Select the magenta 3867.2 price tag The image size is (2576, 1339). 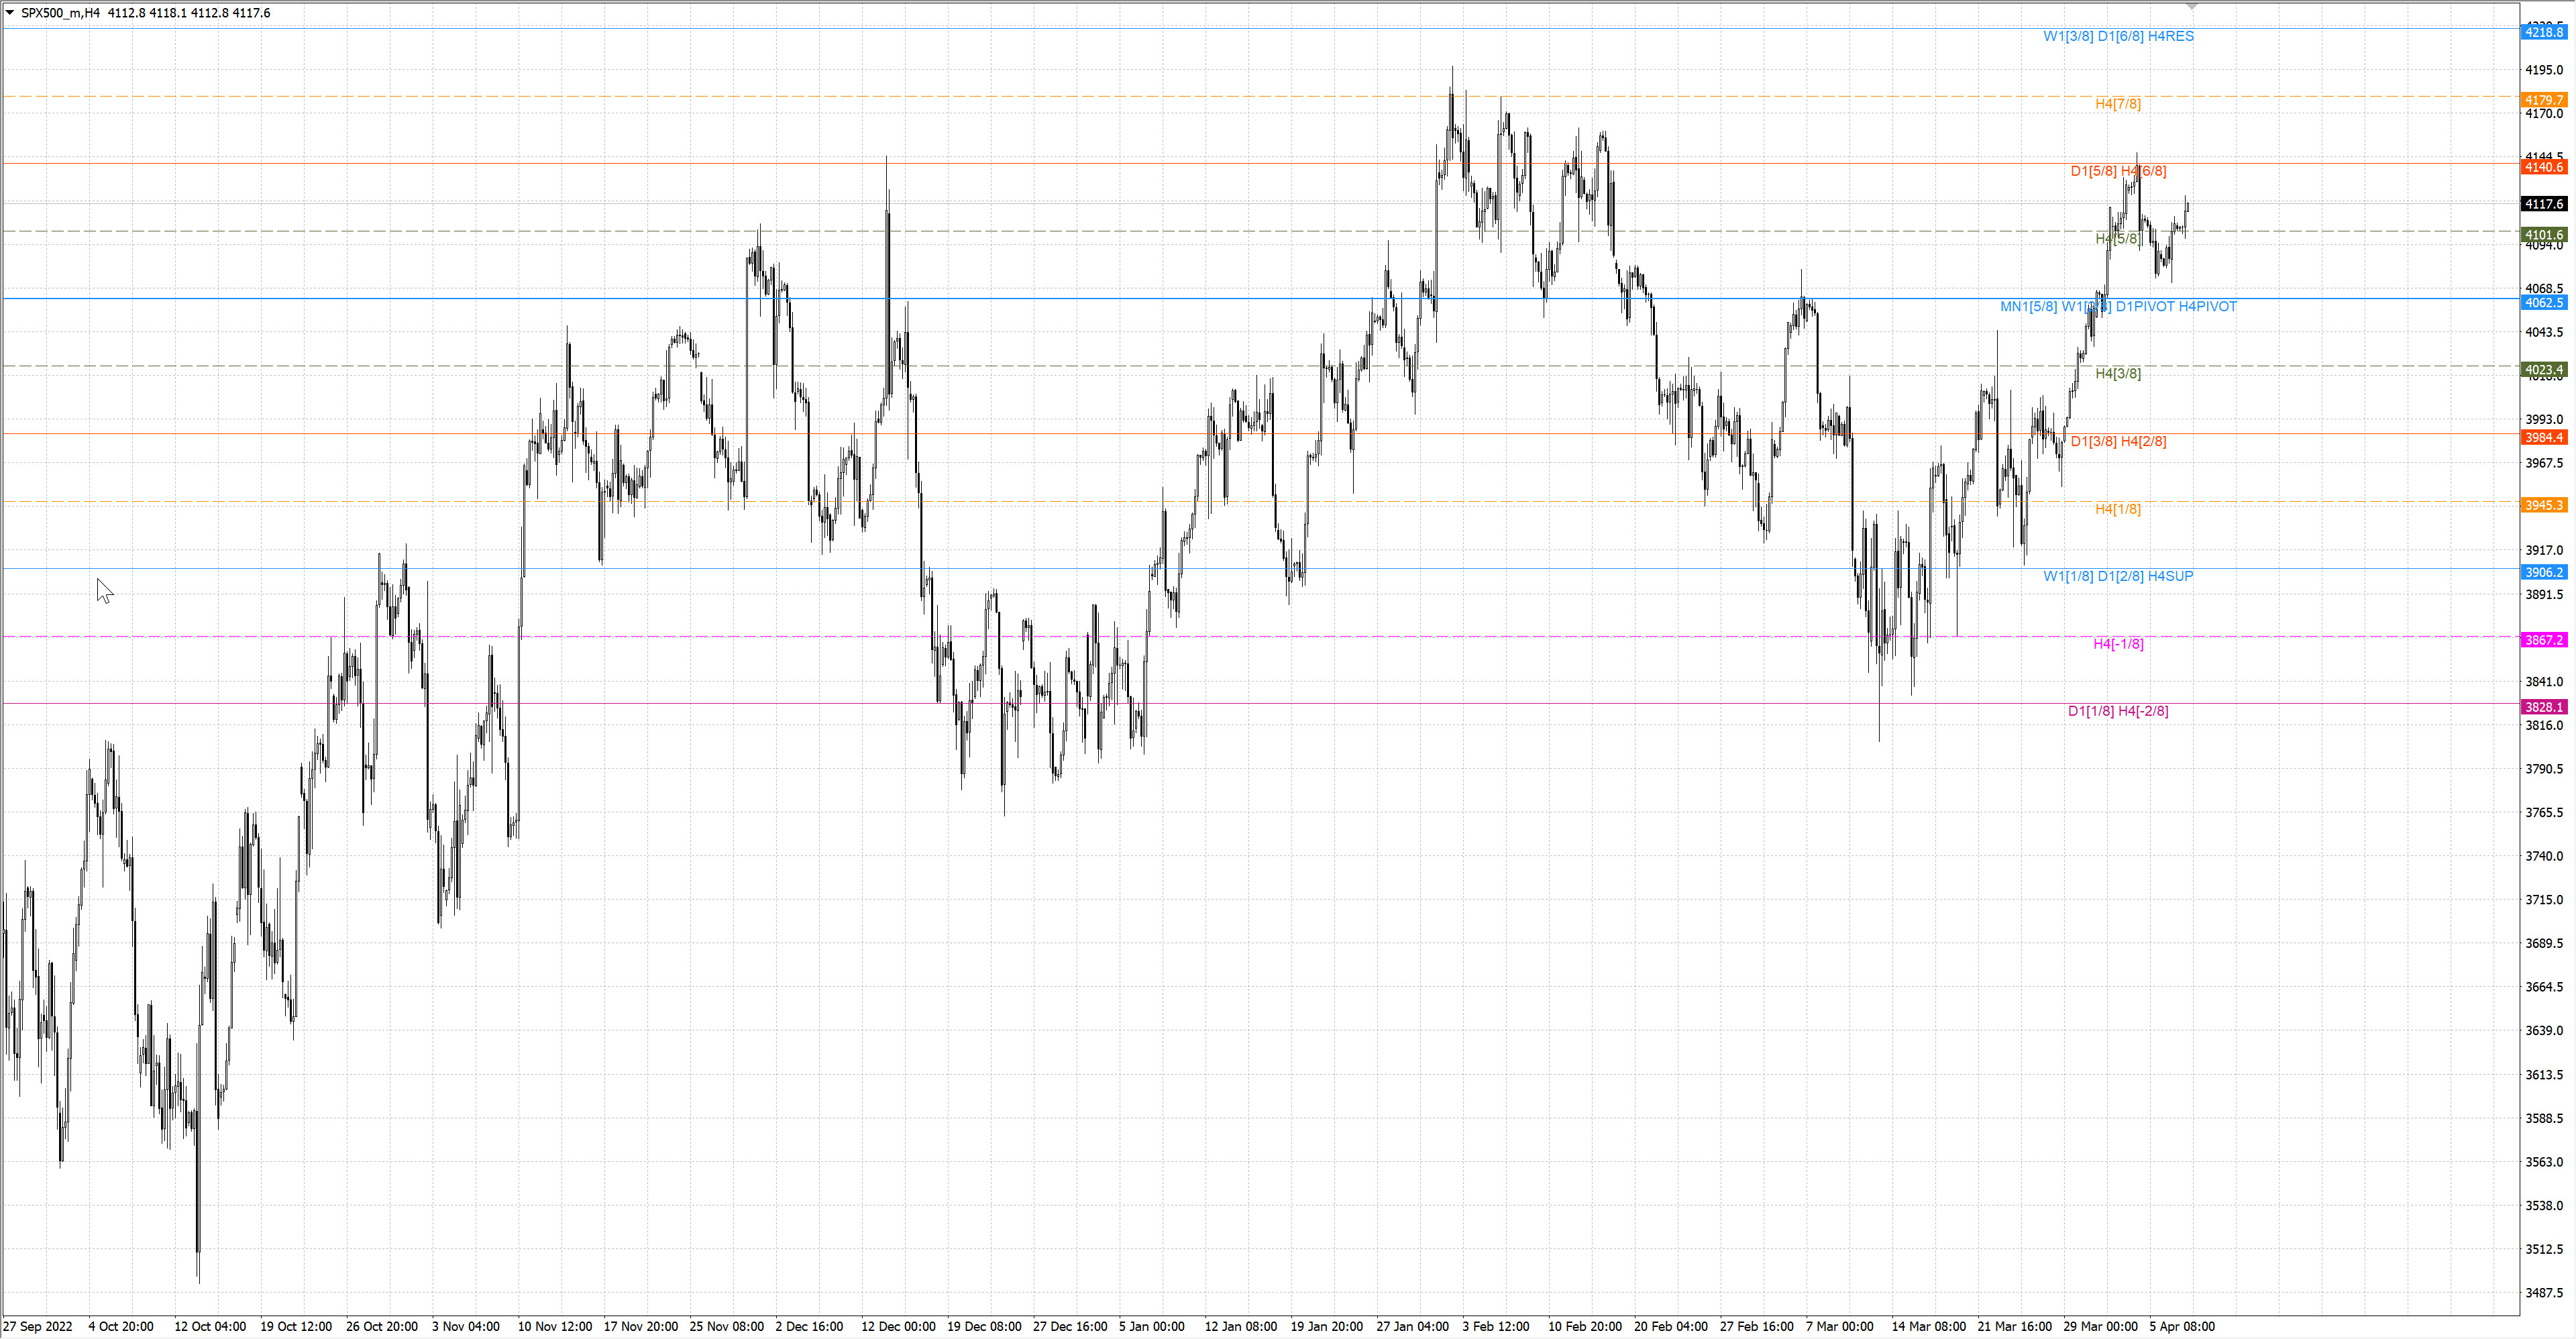click(x=2544, y=640)
